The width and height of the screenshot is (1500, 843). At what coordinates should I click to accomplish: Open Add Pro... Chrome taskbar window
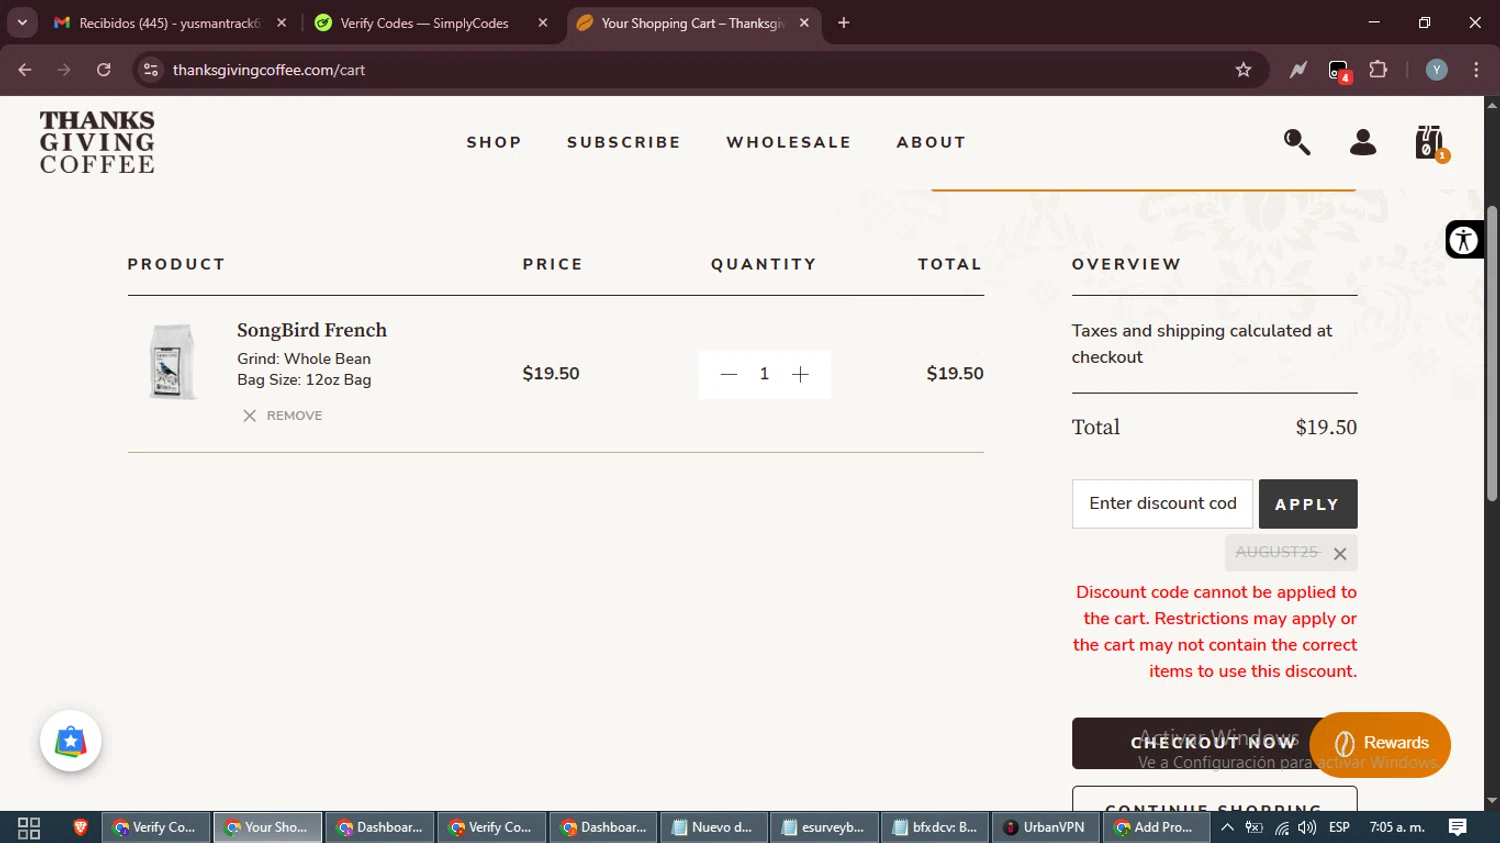(x=1156, y=827)
